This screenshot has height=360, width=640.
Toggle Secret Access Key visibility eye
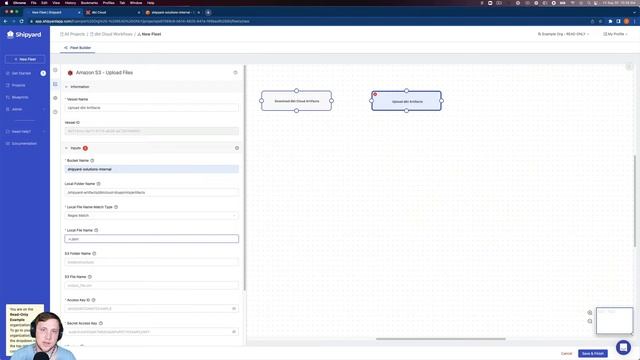tap(234, 332)
